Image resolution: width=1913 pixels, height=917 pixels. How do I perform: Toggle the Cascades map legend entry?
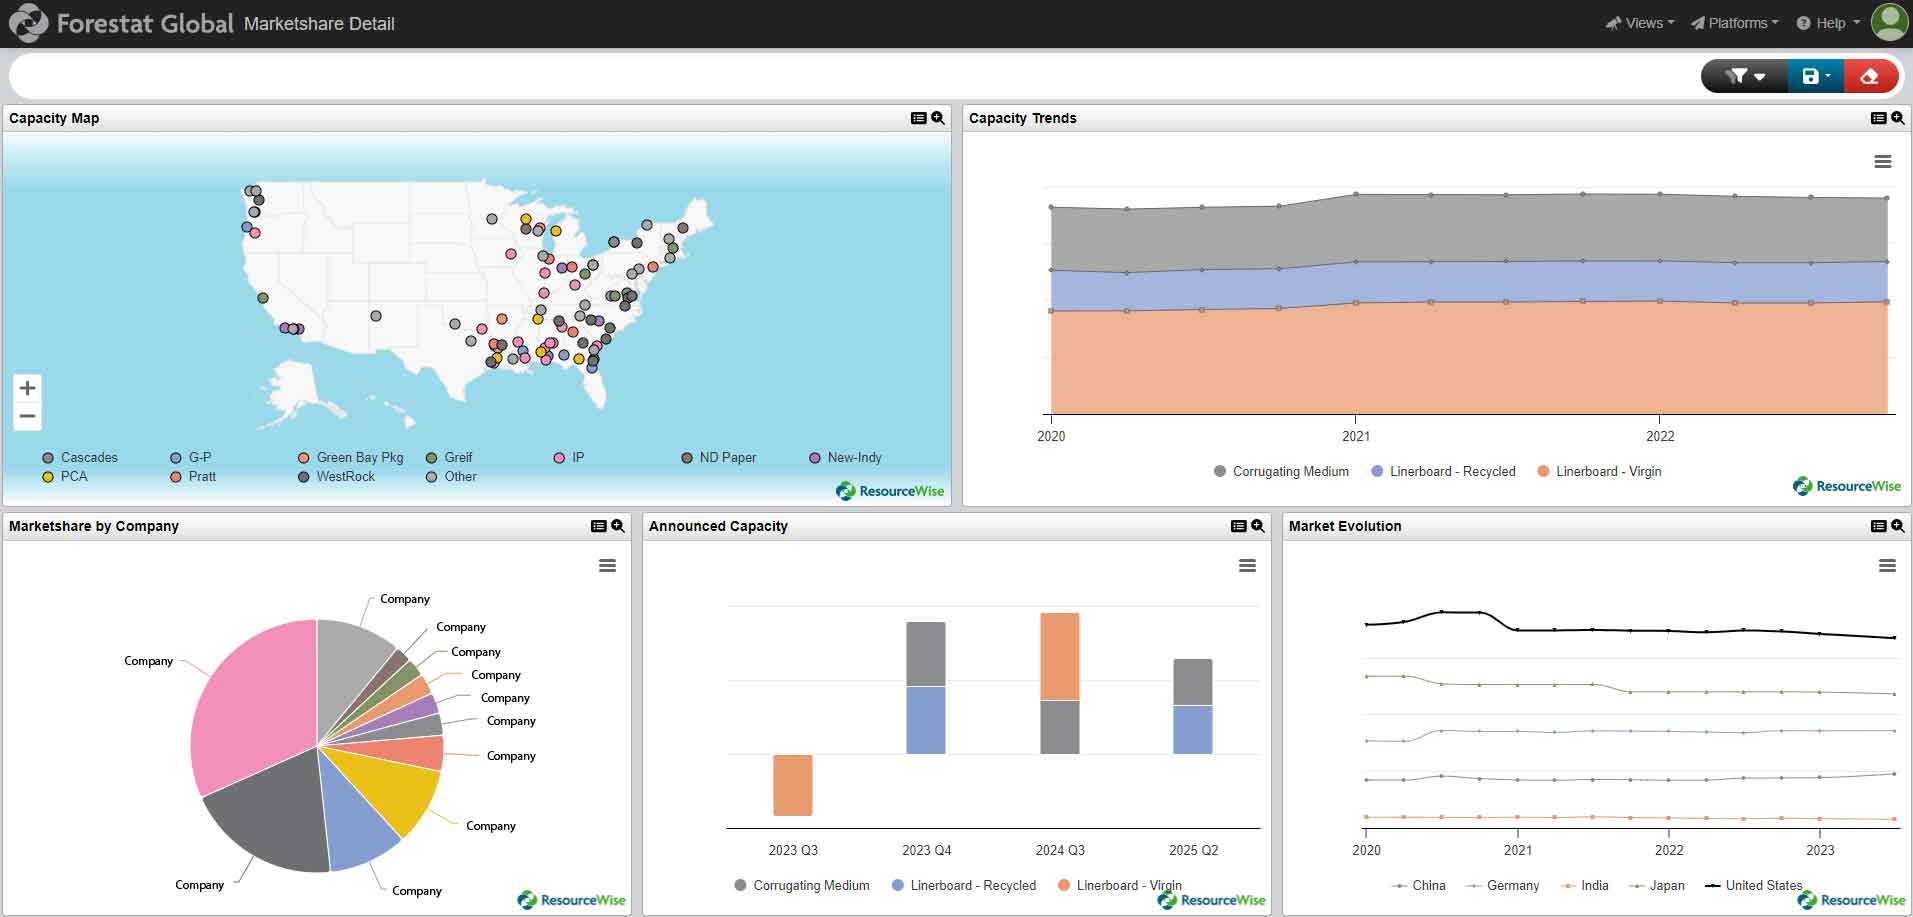click(80, 458)
